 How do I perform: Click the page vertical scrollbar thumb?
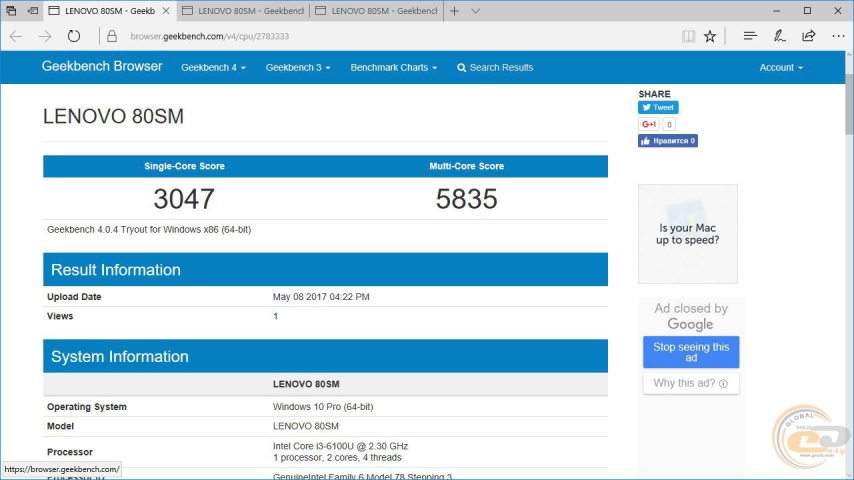849,104
